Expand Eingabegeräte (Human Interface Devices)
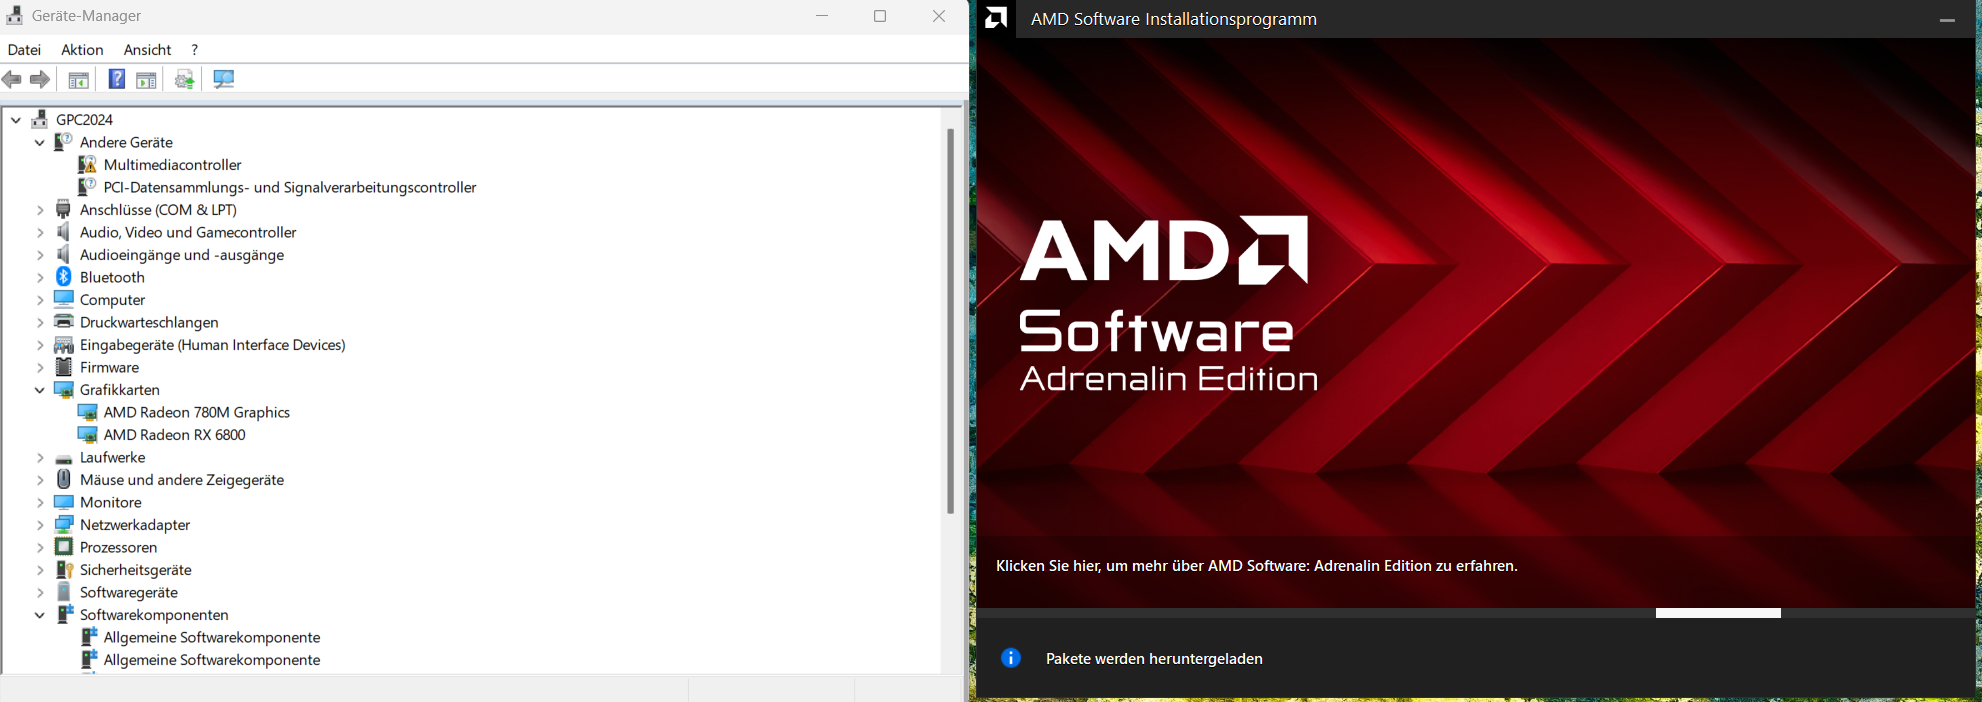Viewport: 1982px width, 702px height. click(40, 345)
